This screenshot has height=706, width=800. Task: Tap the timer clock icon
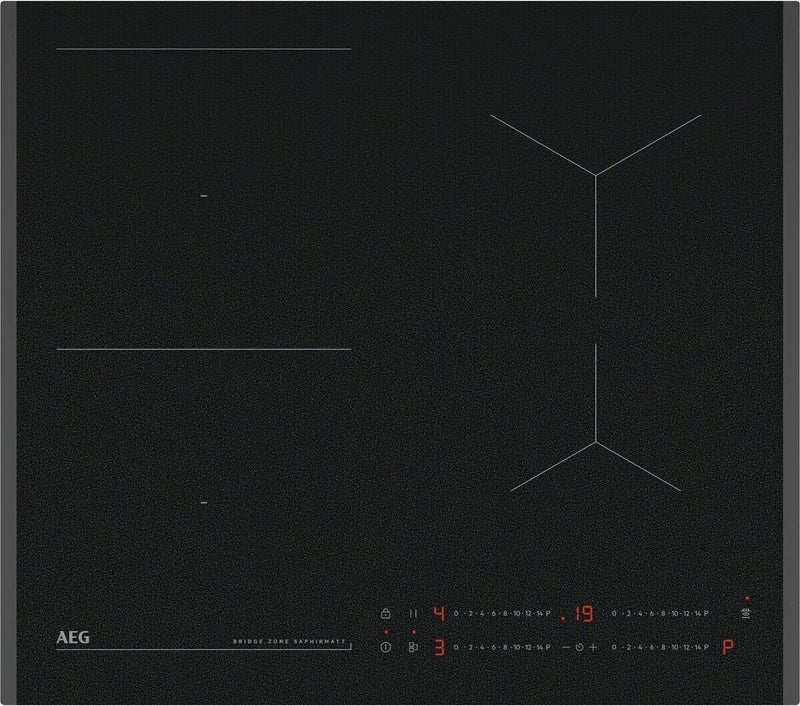pos(578,648)
